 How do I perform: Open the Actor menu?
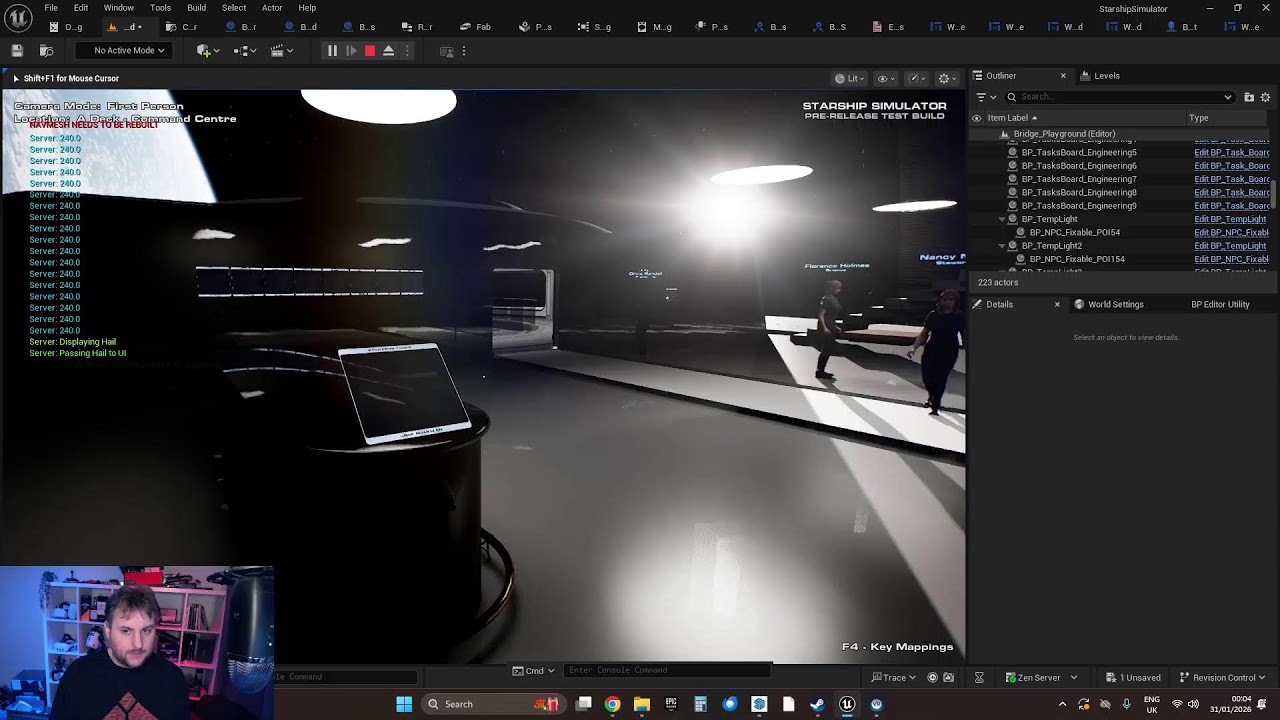(x=272, y=8)
